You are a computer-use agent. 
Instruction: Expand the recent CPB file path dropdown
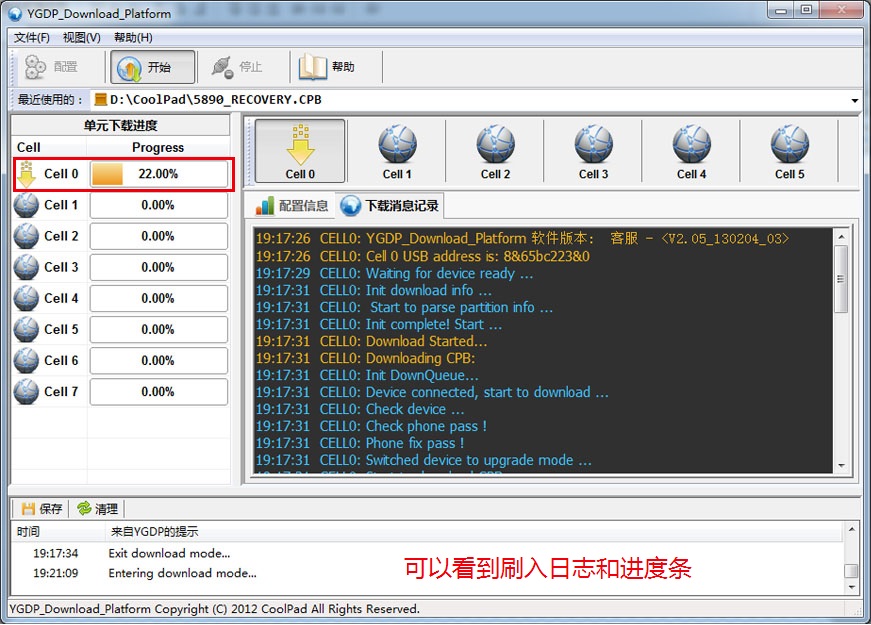854,101
